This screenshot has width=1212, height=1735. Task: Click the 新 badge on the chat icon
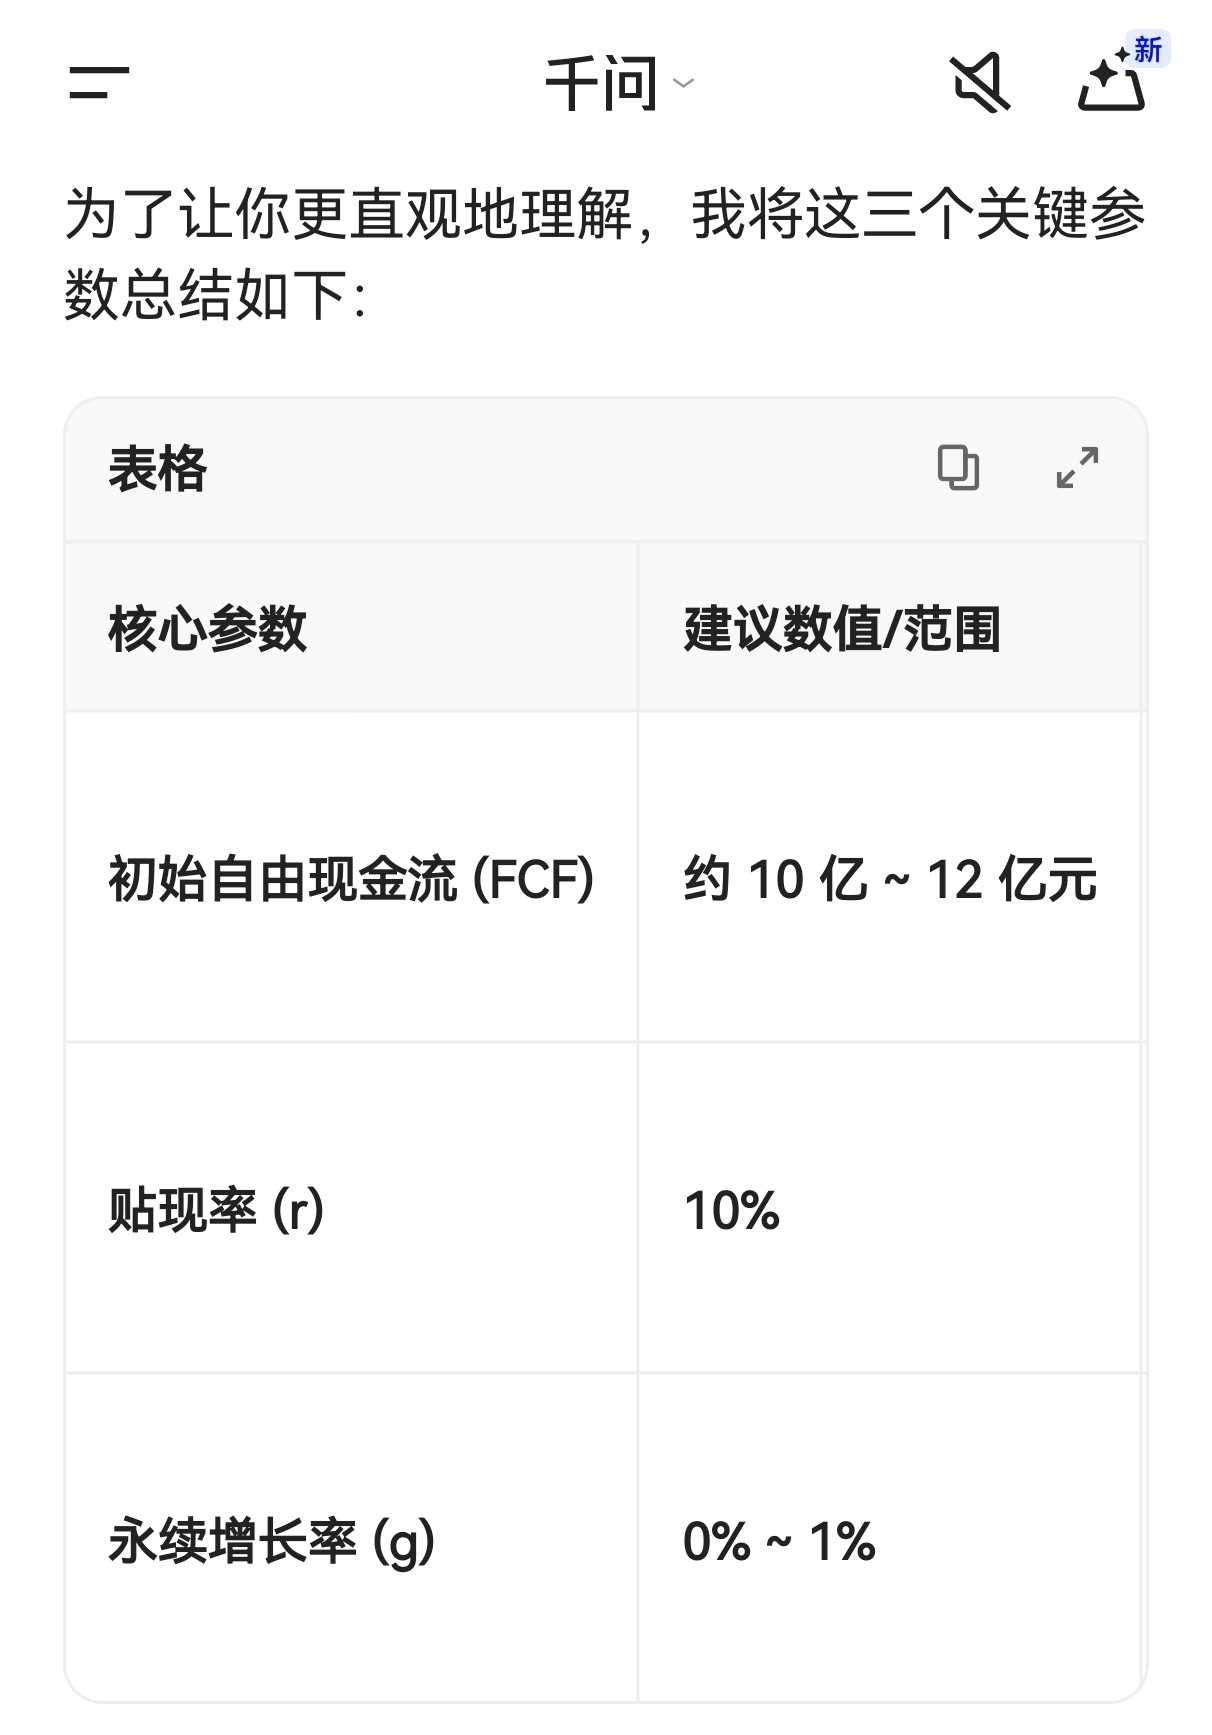(1147, 49)
